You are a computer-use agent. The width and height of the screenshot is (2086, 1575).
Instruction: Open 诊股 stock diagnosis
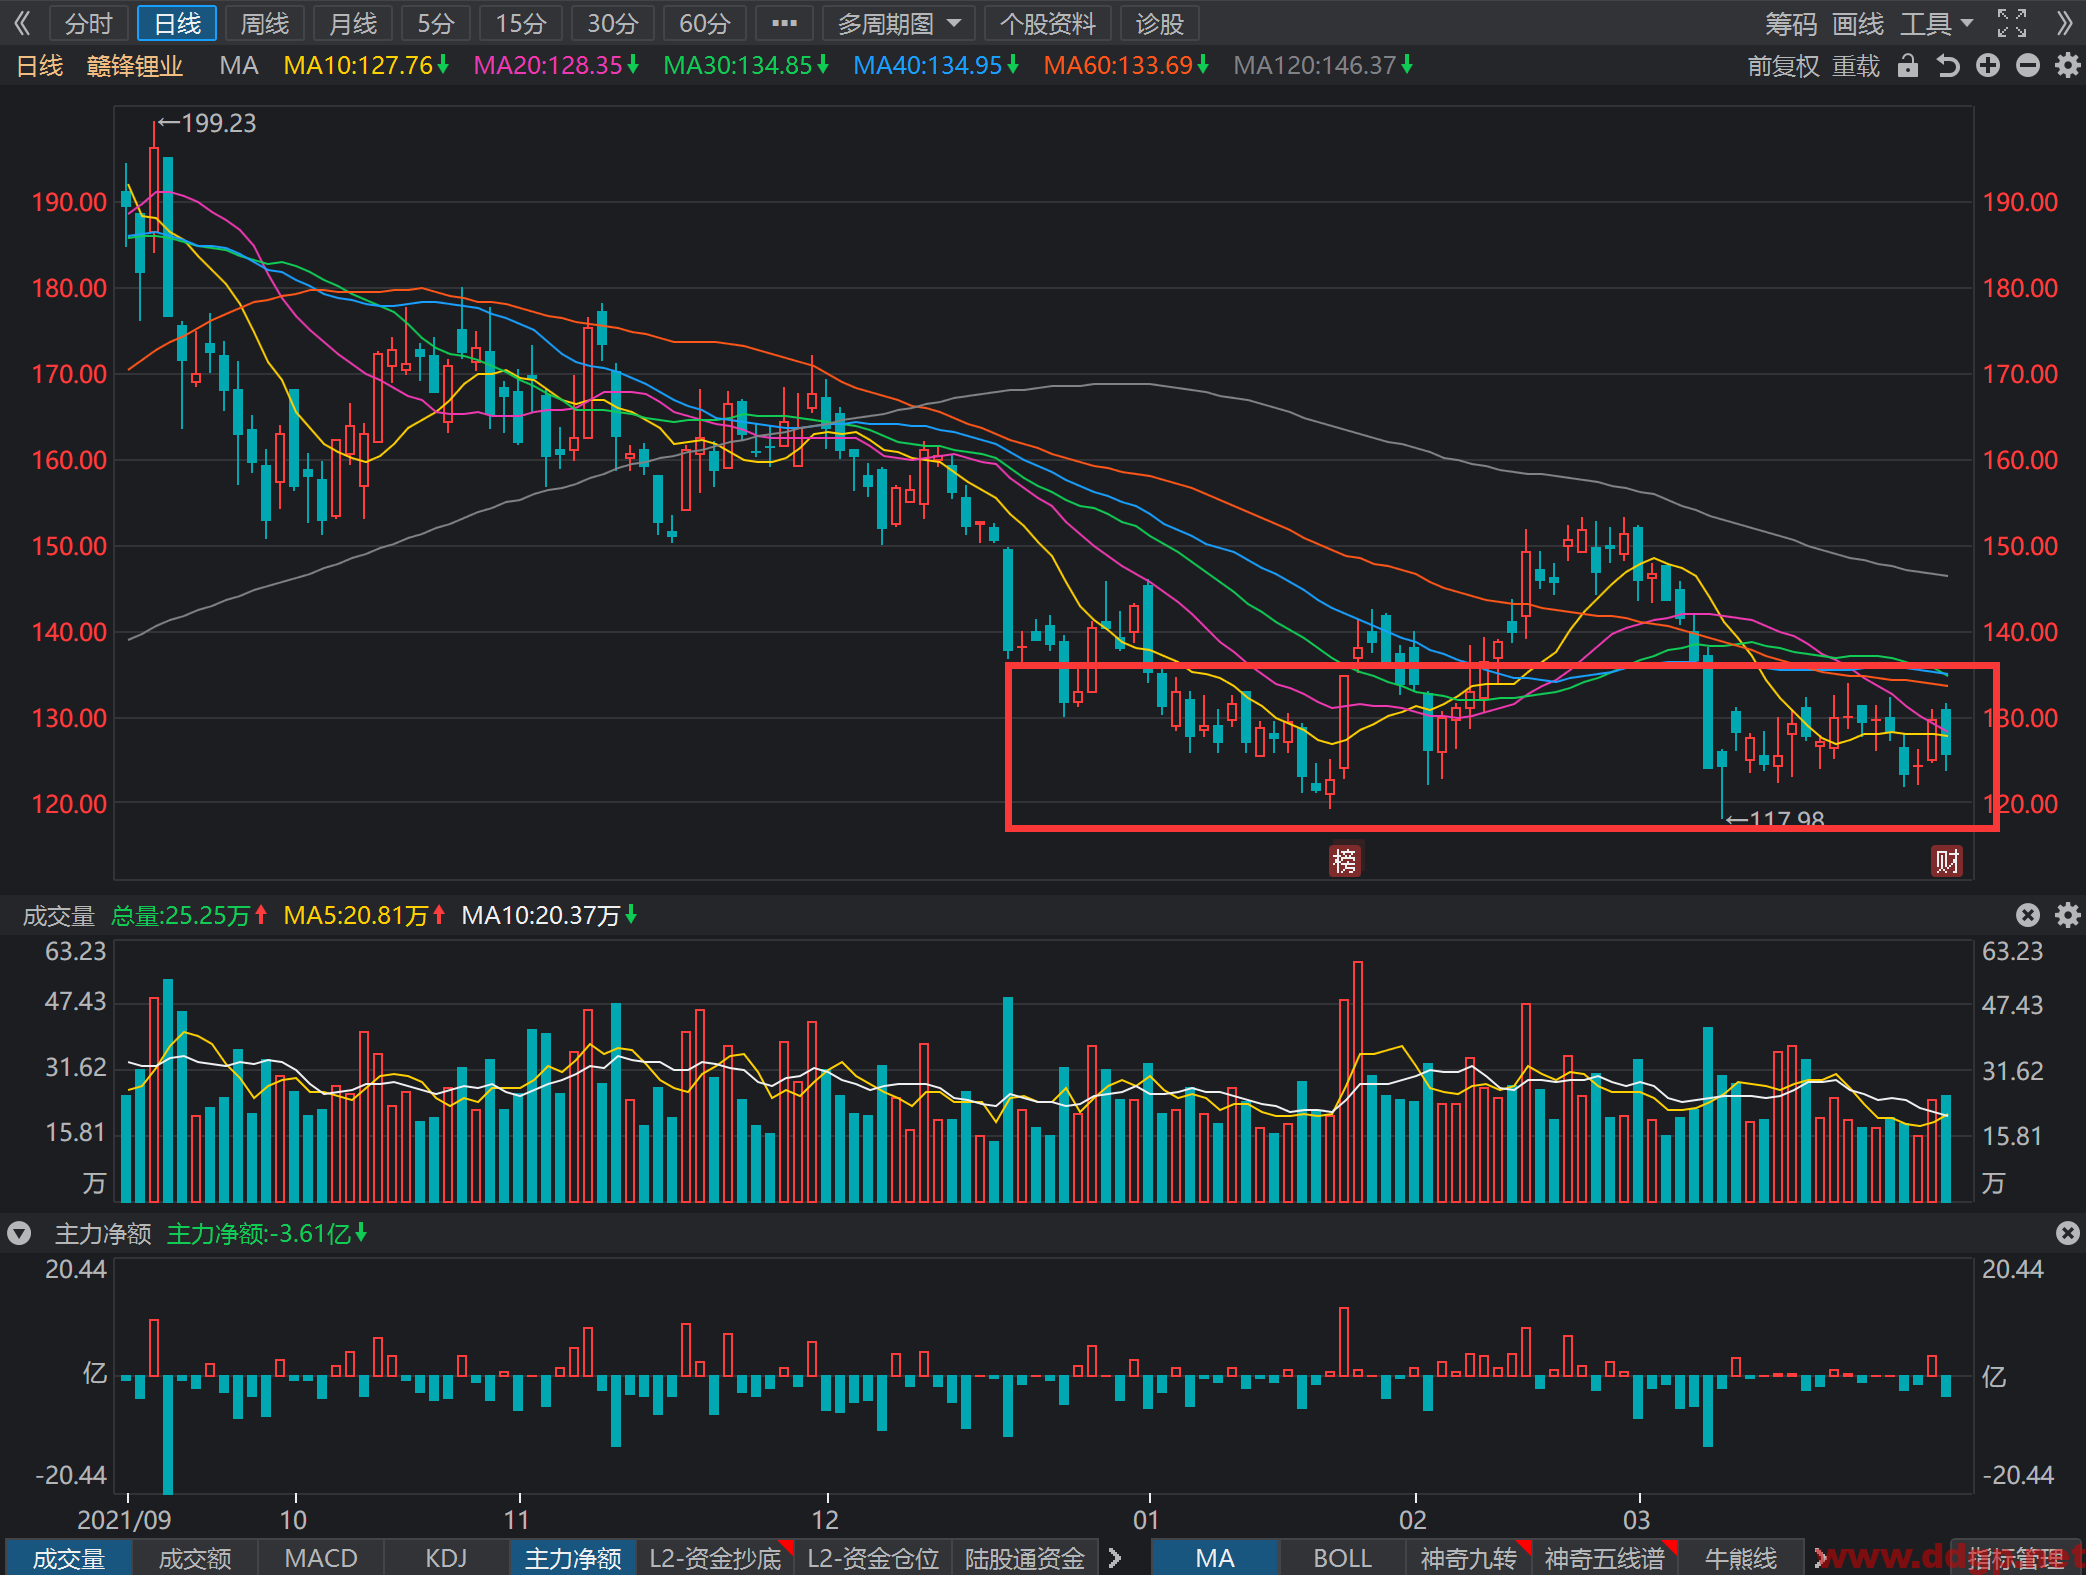pos(1160,23)
